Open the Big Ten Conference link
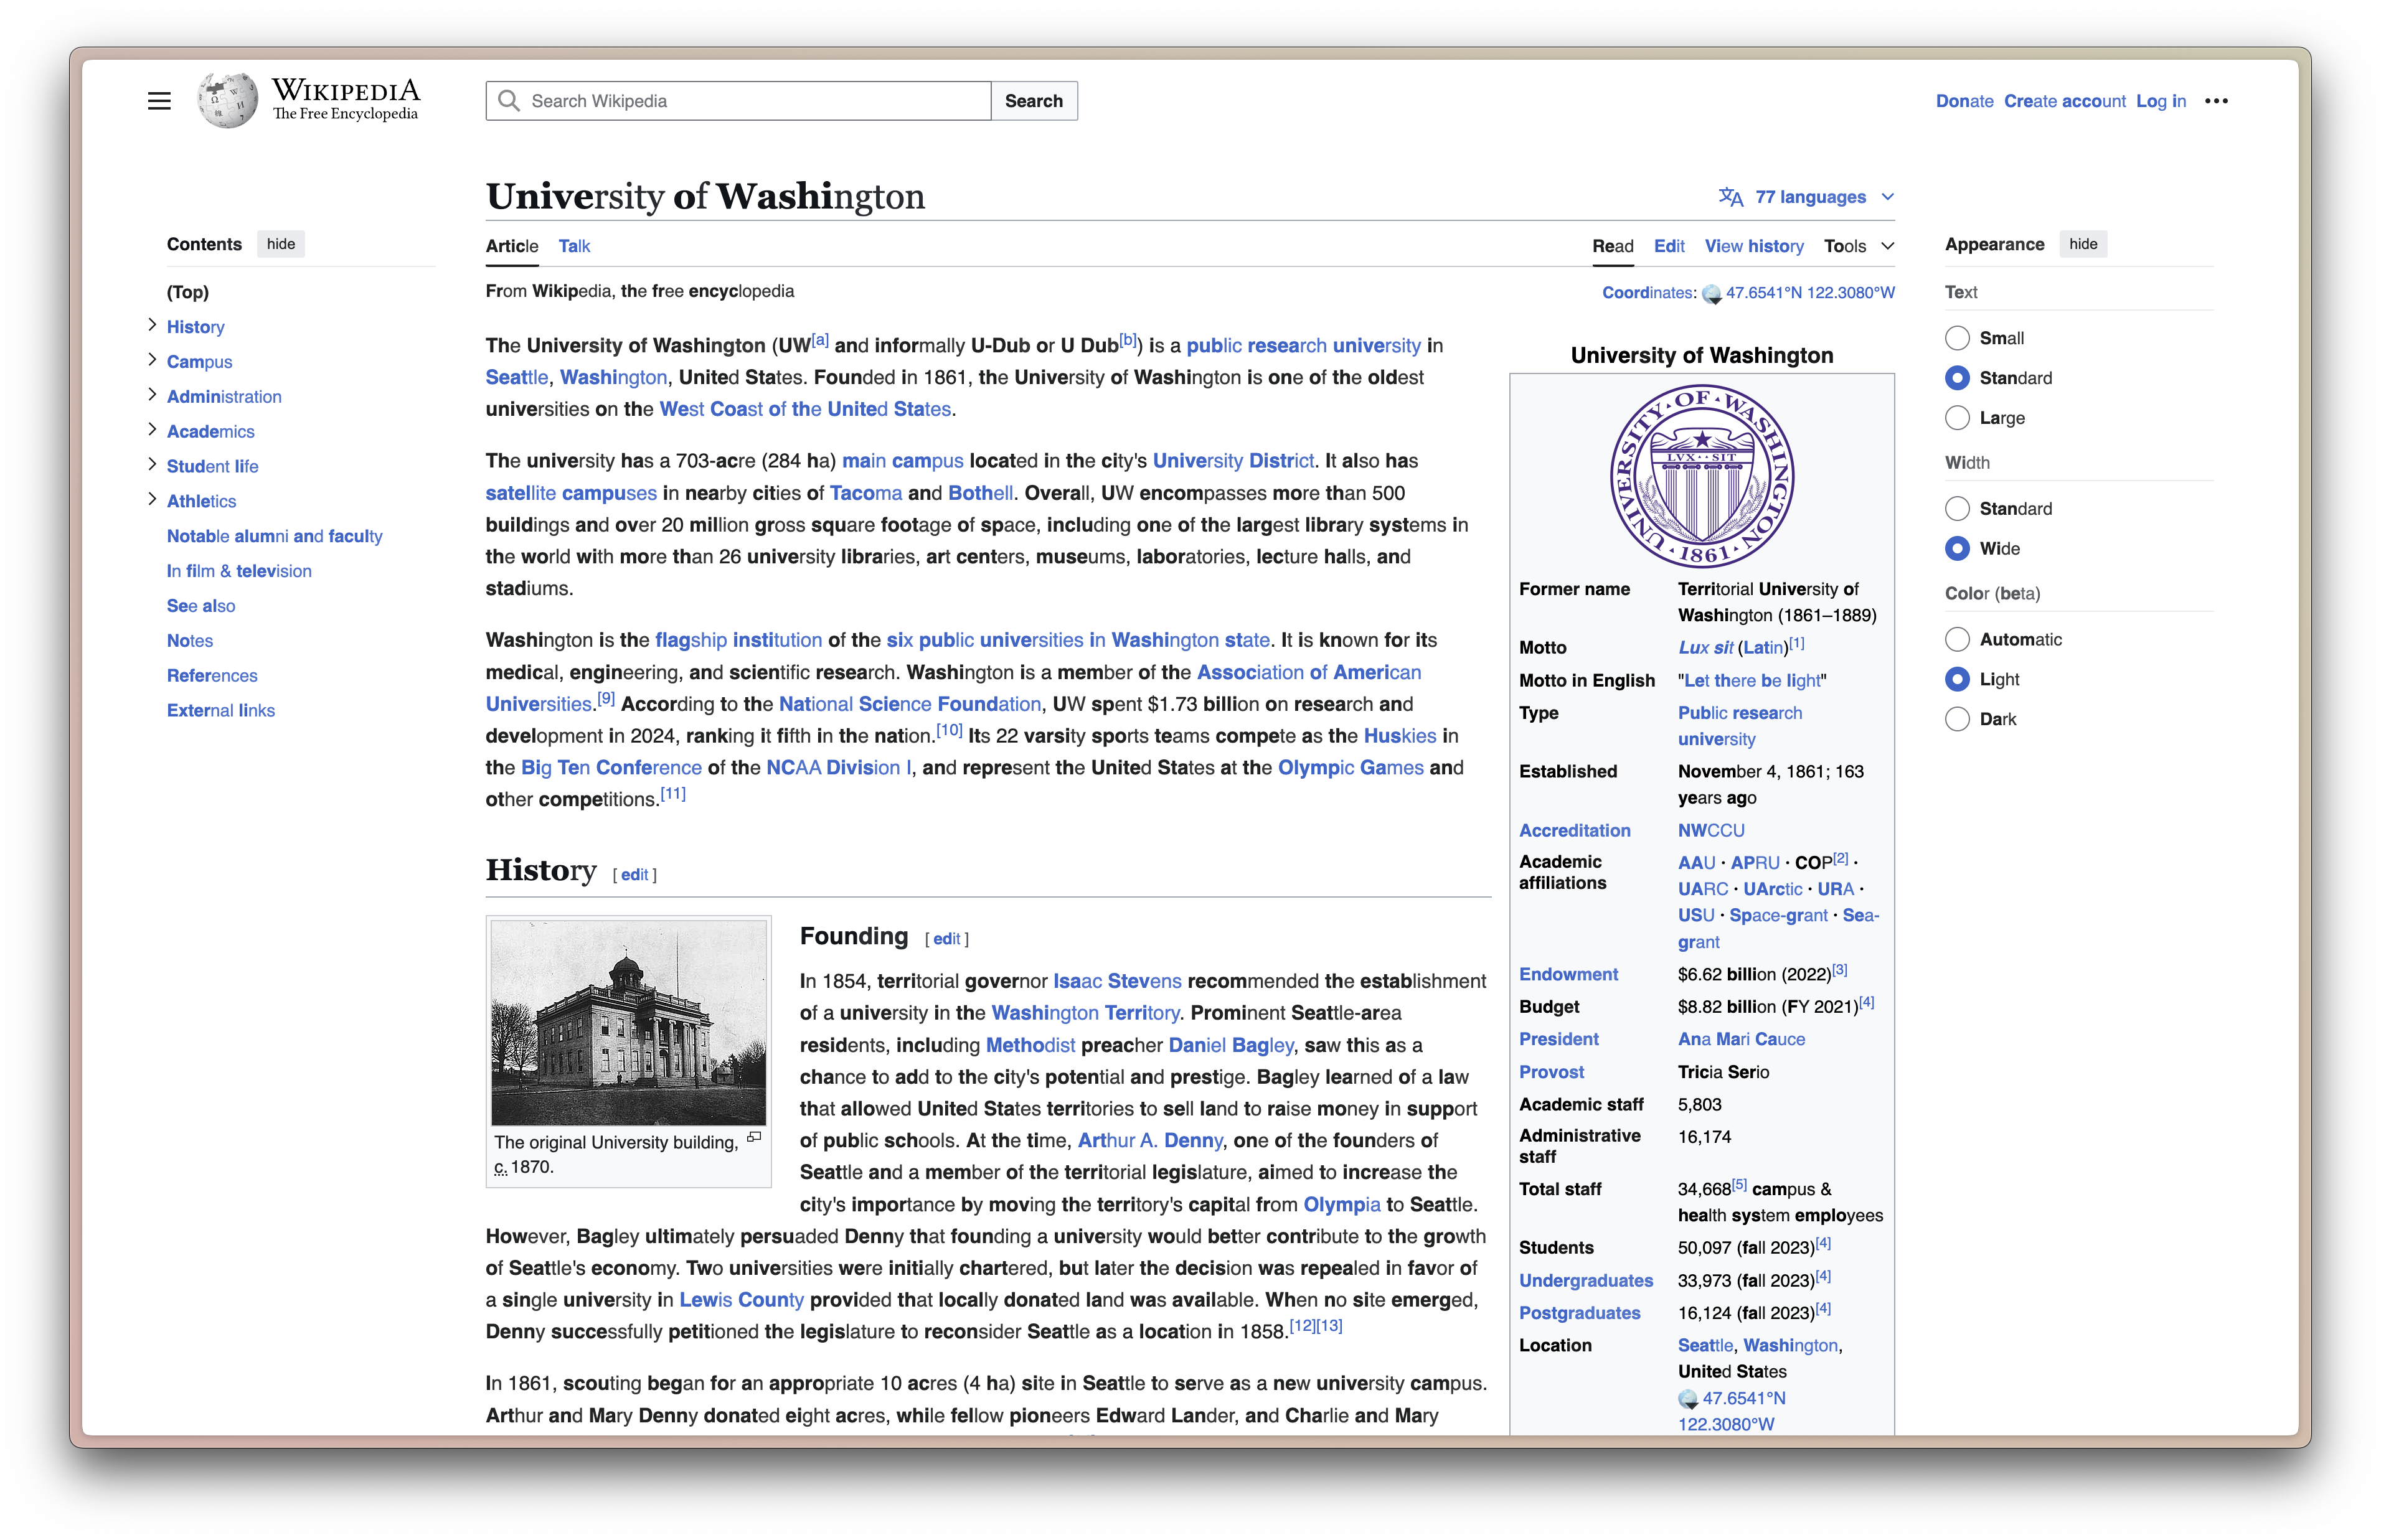 611,768
